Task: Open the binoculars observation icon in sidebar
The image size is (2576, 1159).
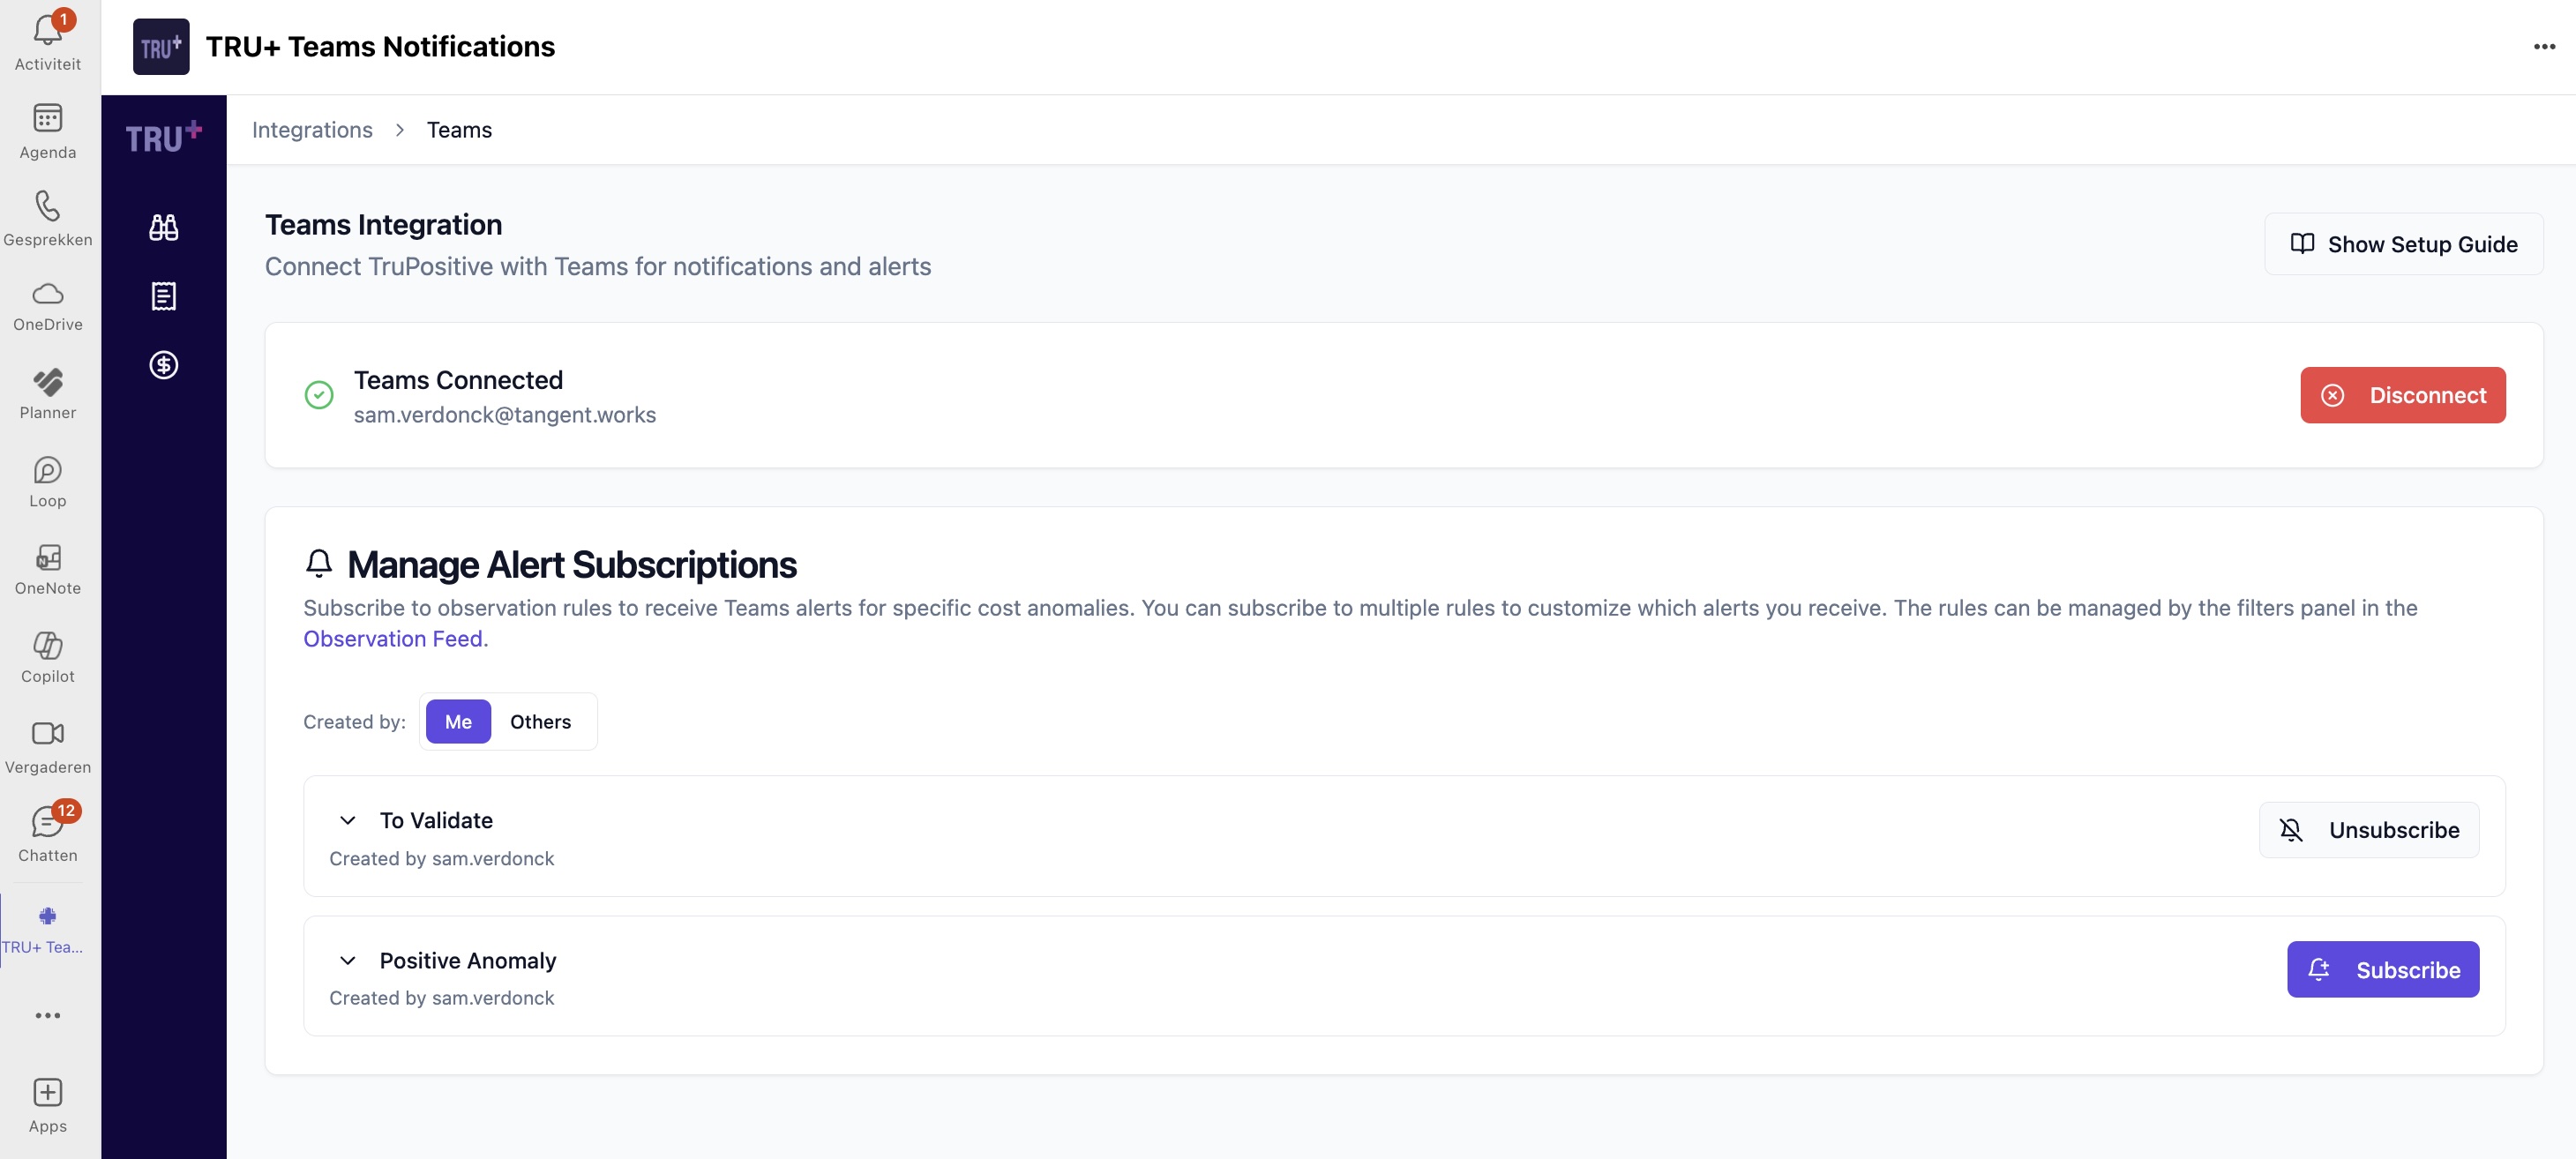Action: click(164, 227)
